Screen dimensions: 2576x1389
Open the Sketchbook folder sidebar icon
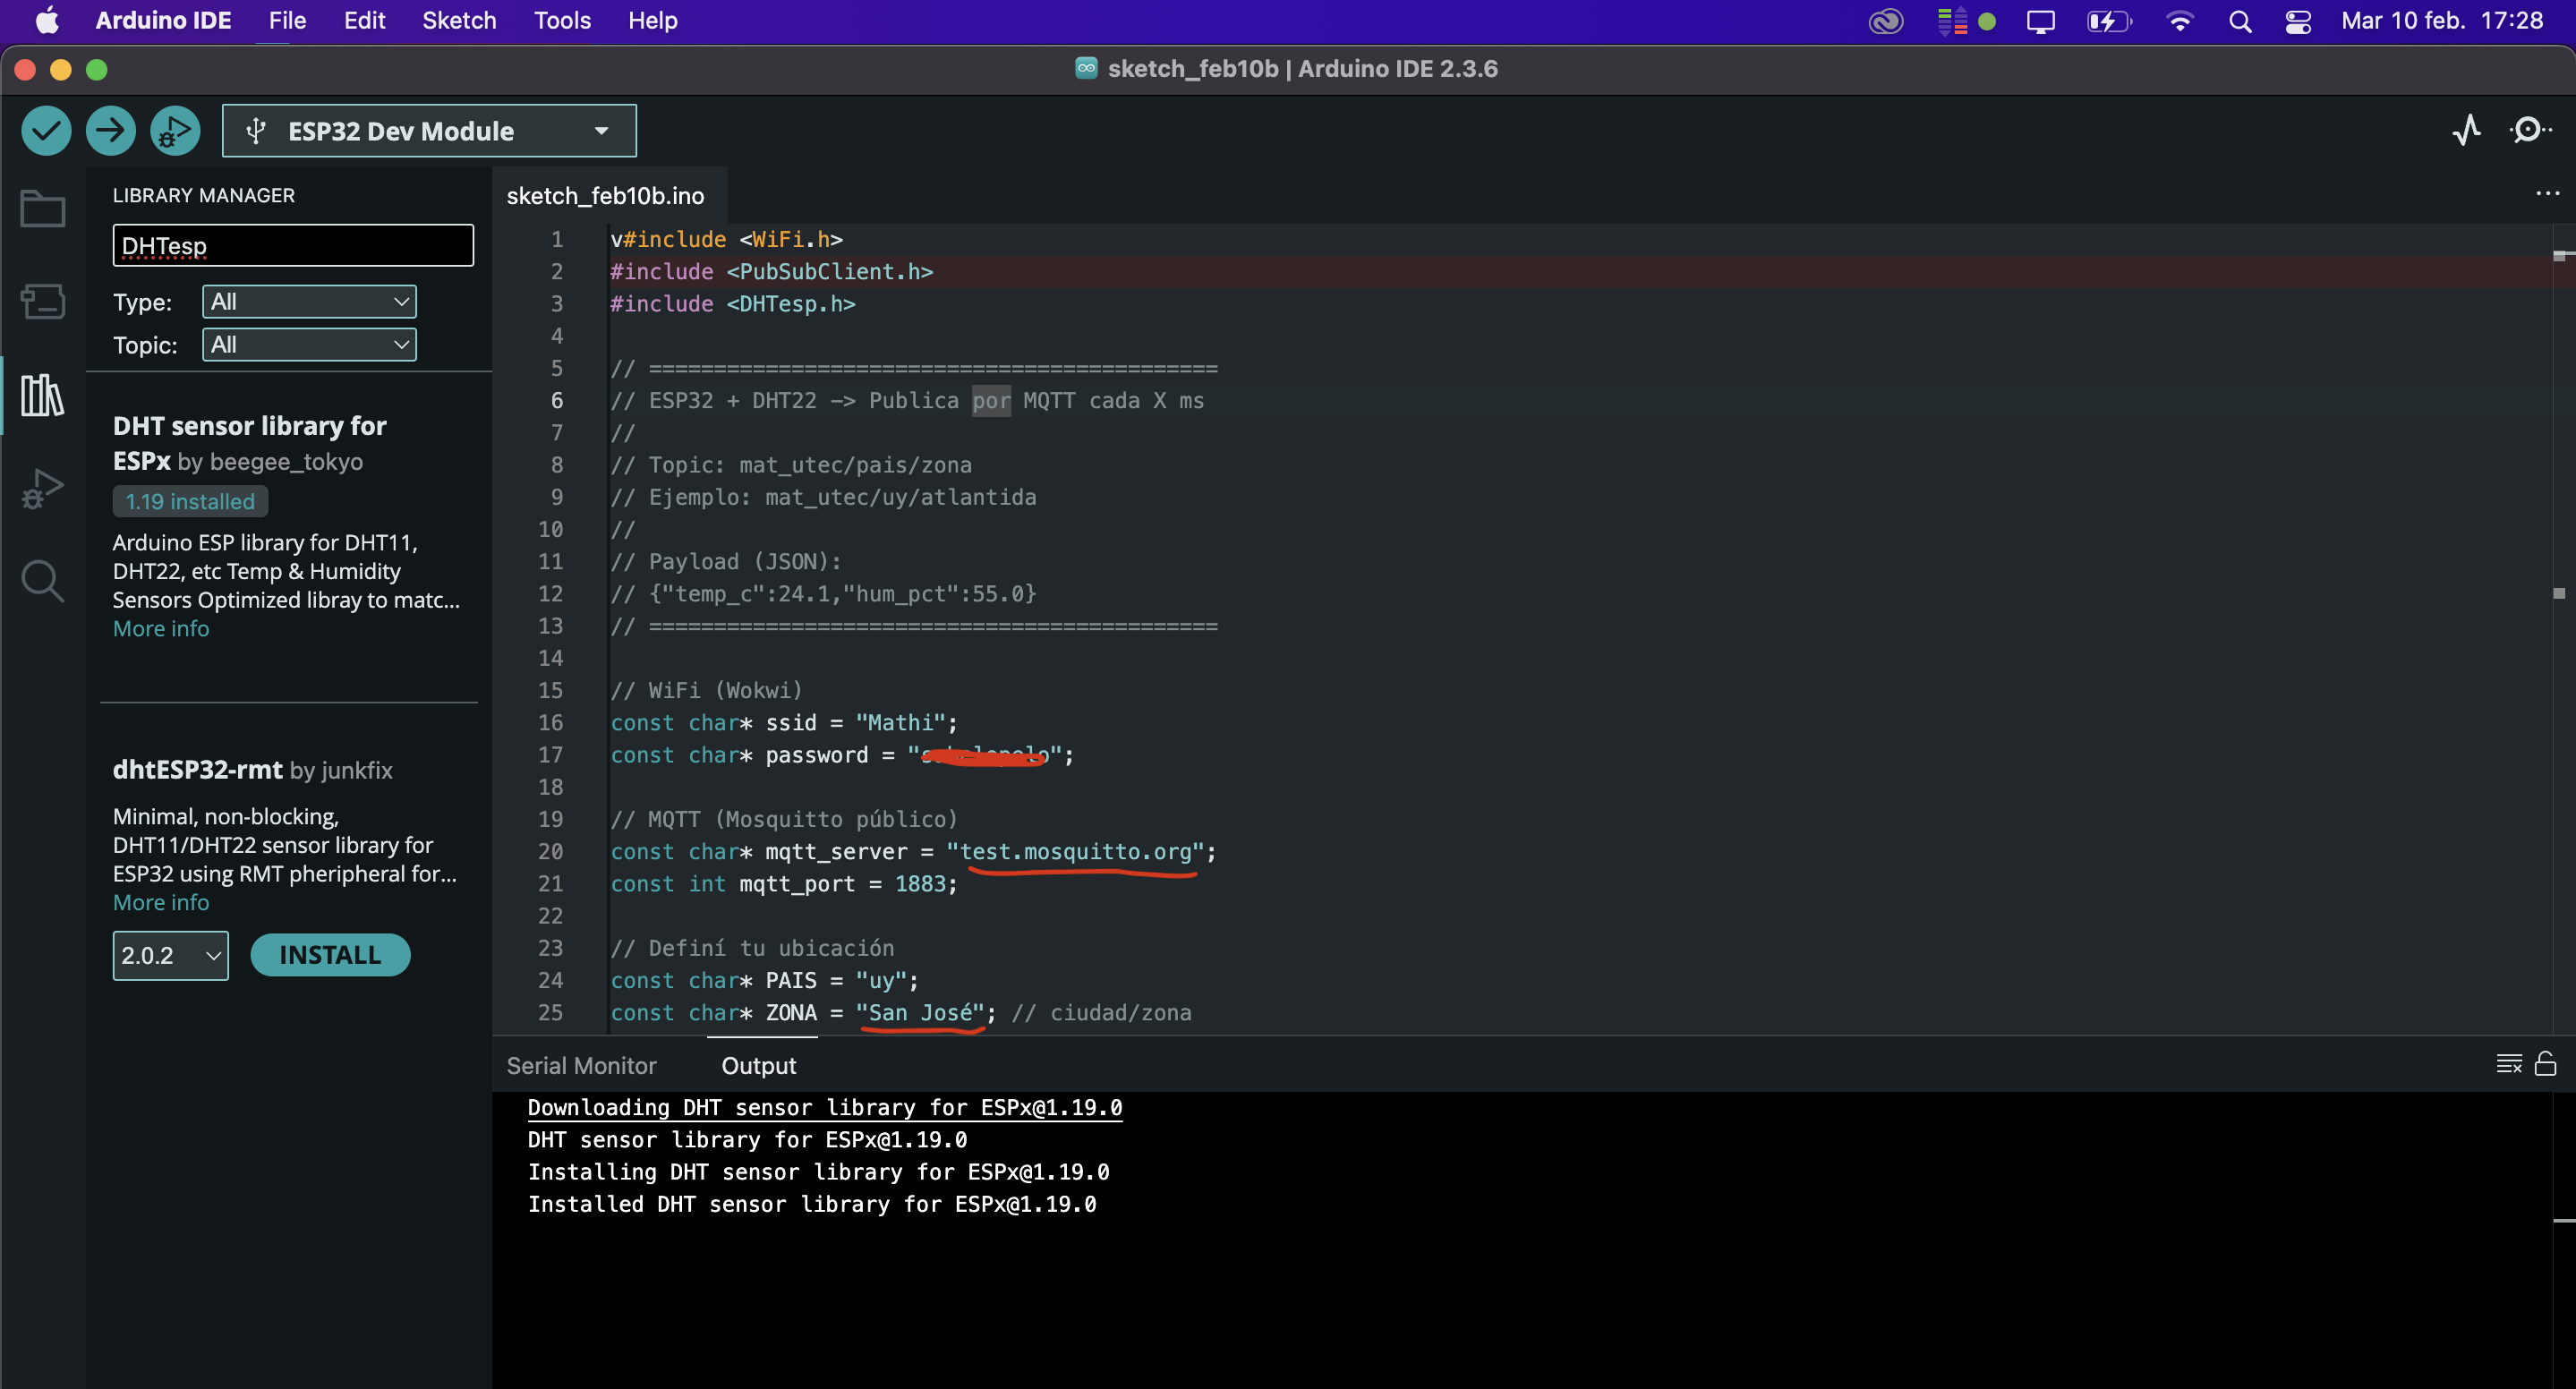pos(42,209)
